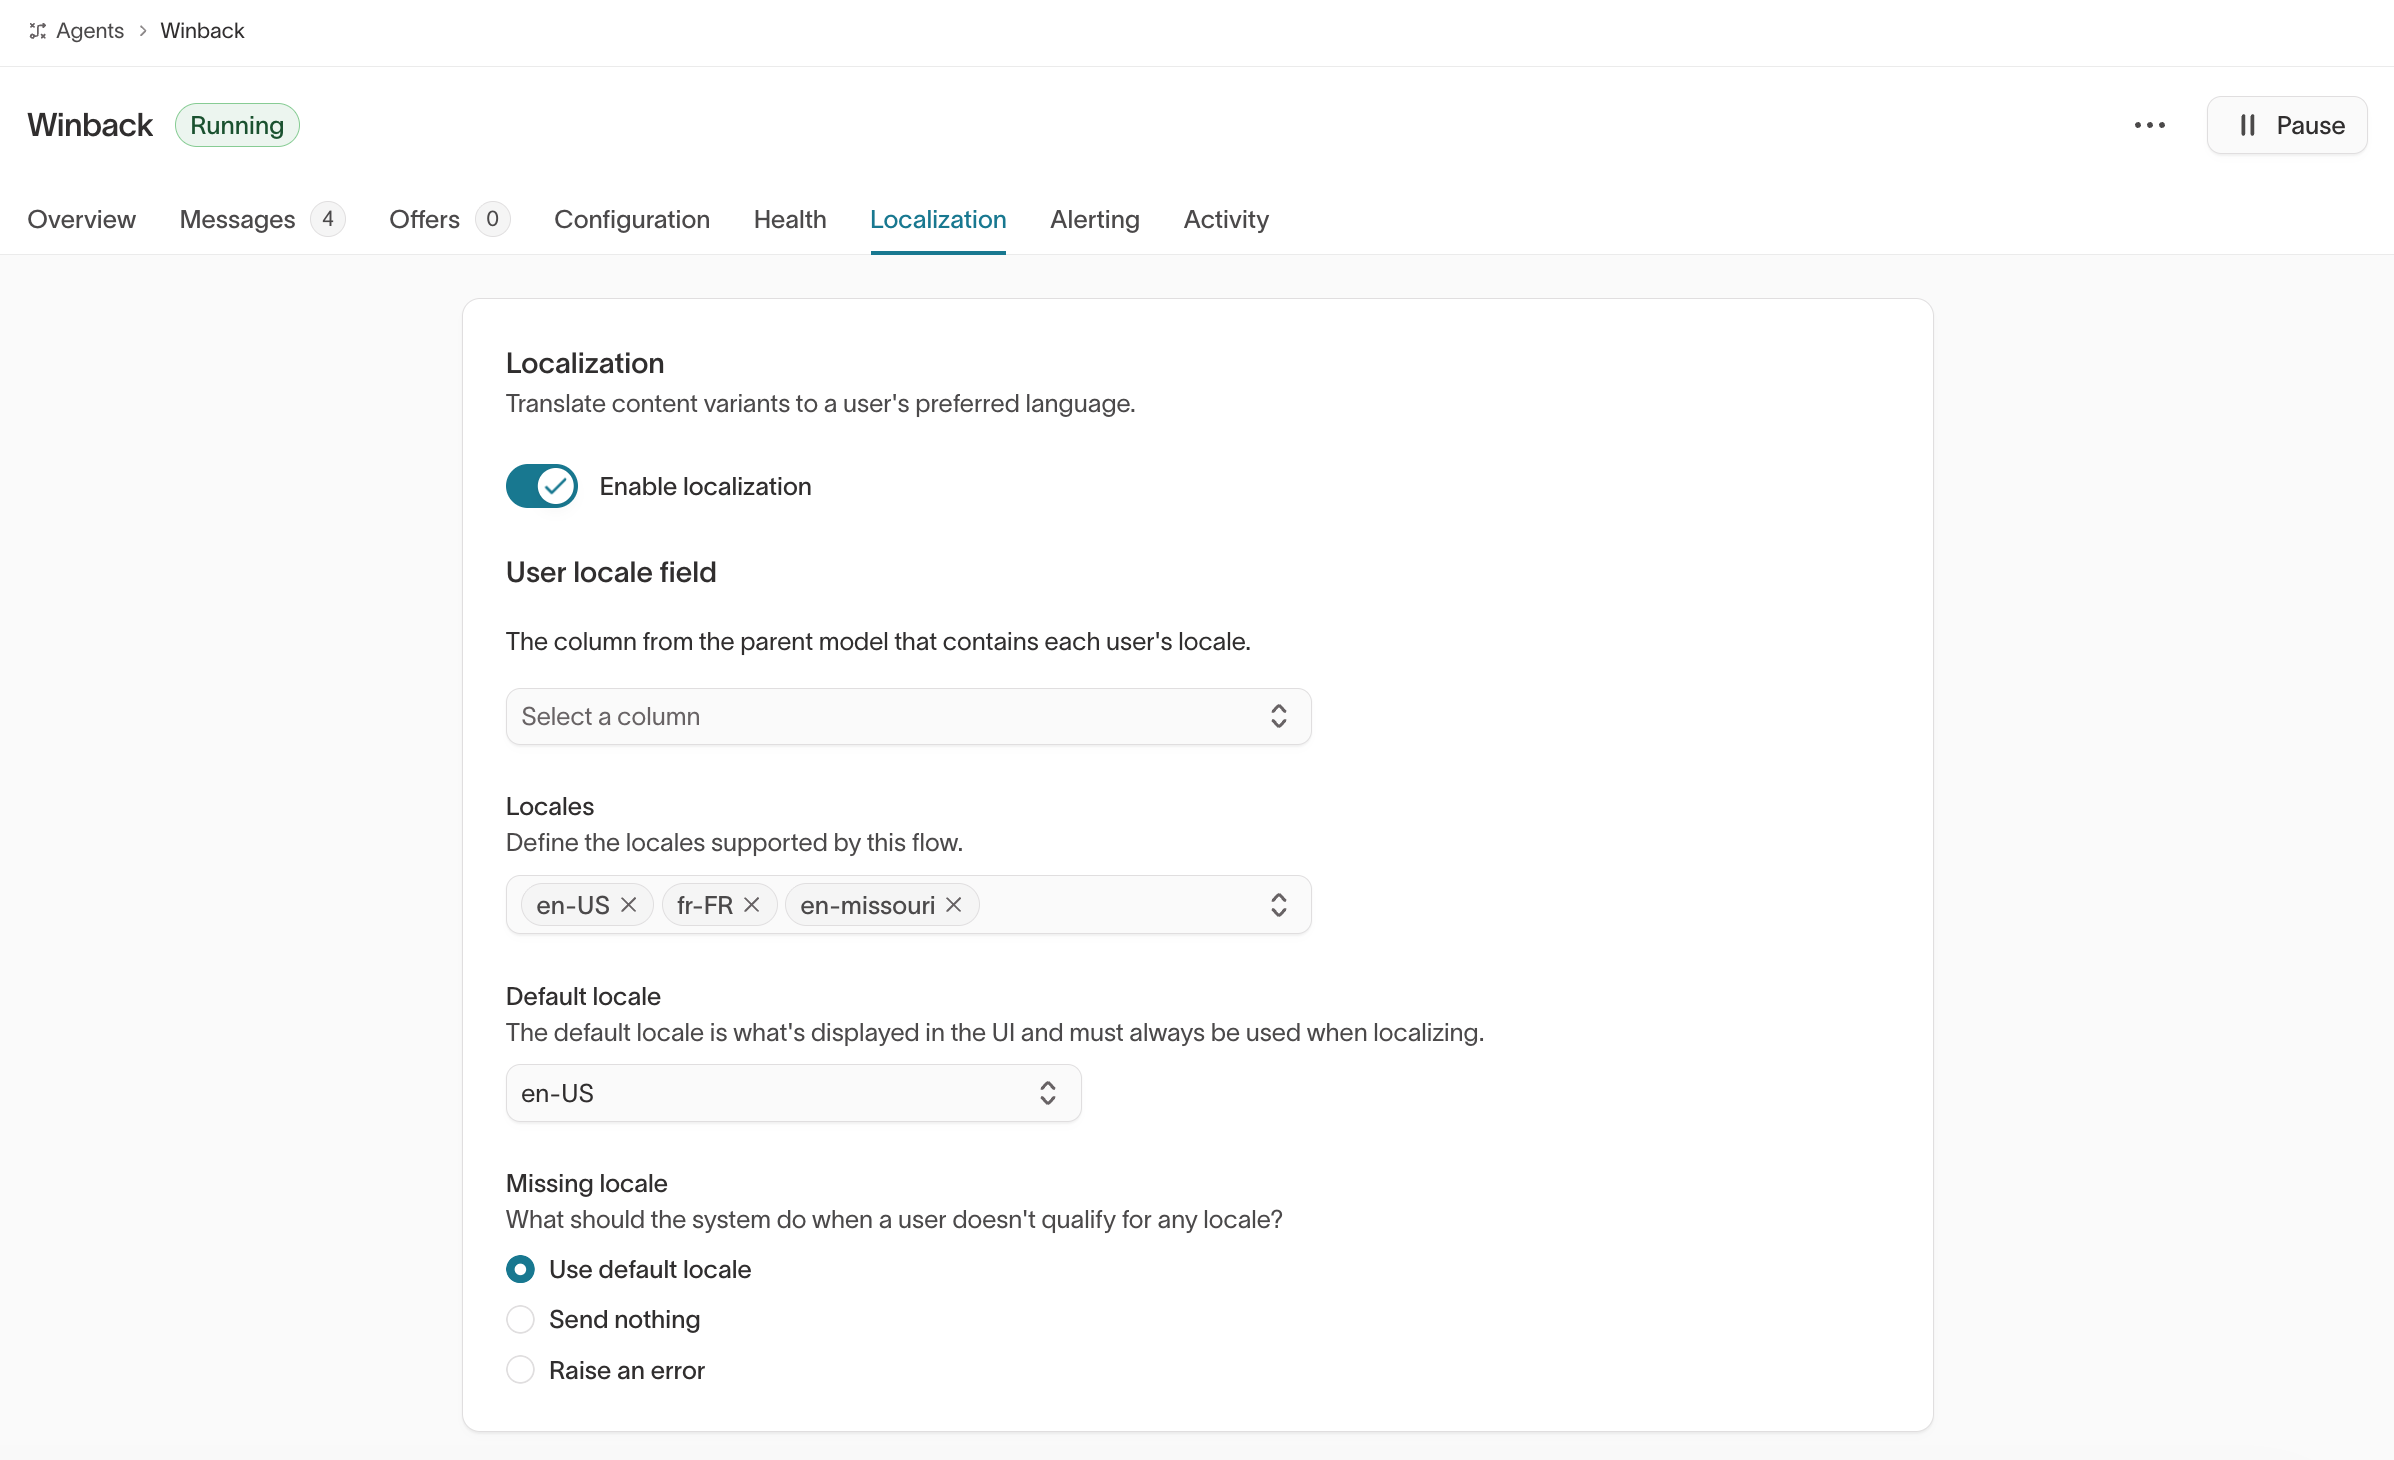The height and width of the screenshot is (1460, 2394).
Task: Select the Localization tab
Action: point(938,219)
